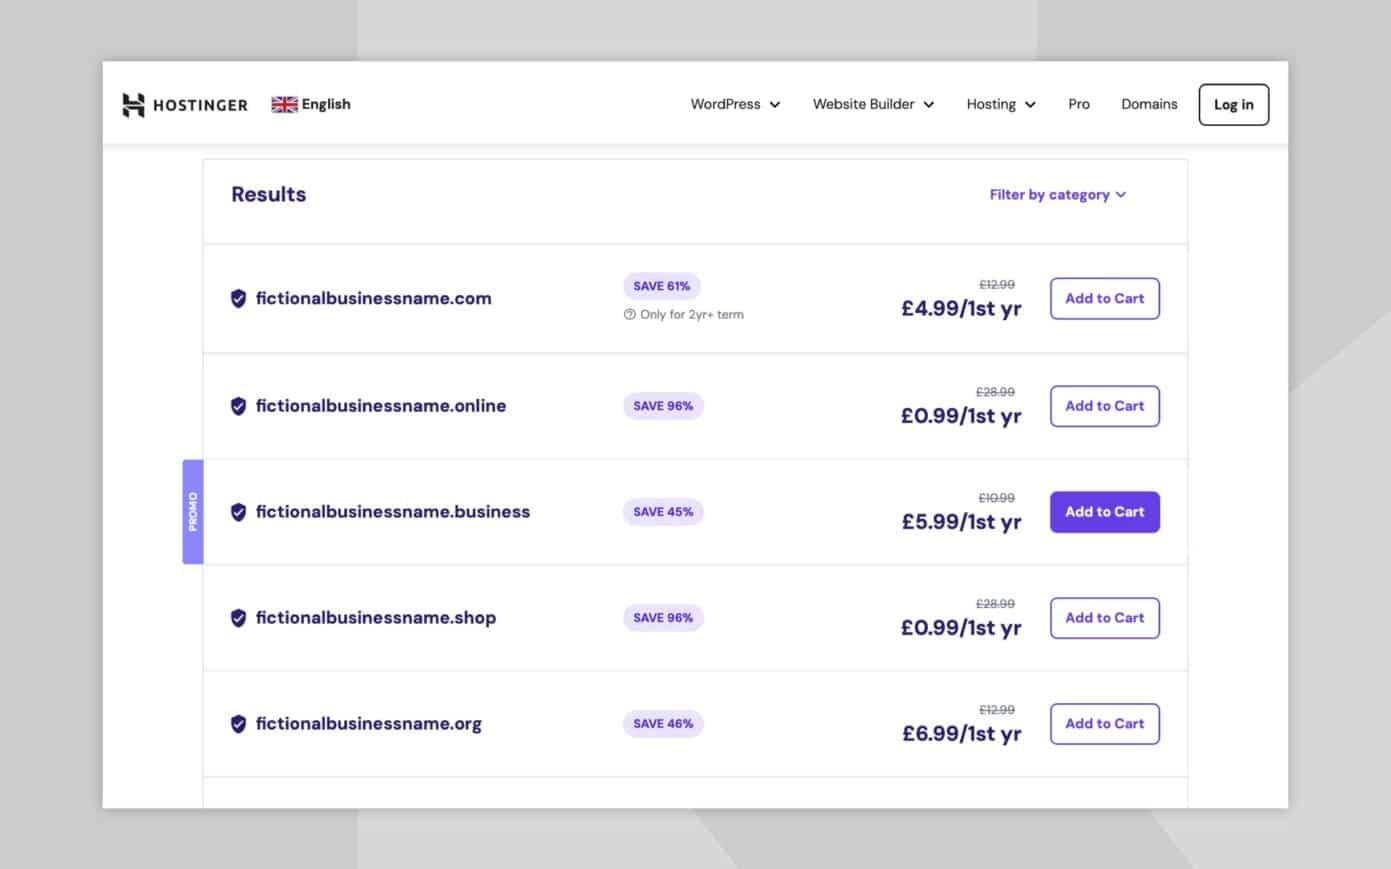Go to the Pro page
Viewport: 1391px width, 869px height.
coord(1079,104)
